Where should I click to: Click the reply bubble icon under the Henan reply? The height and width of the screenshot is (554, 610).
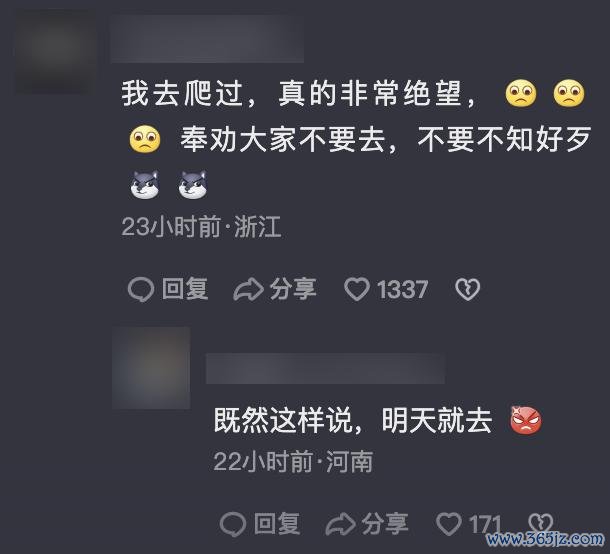(233, 524)
